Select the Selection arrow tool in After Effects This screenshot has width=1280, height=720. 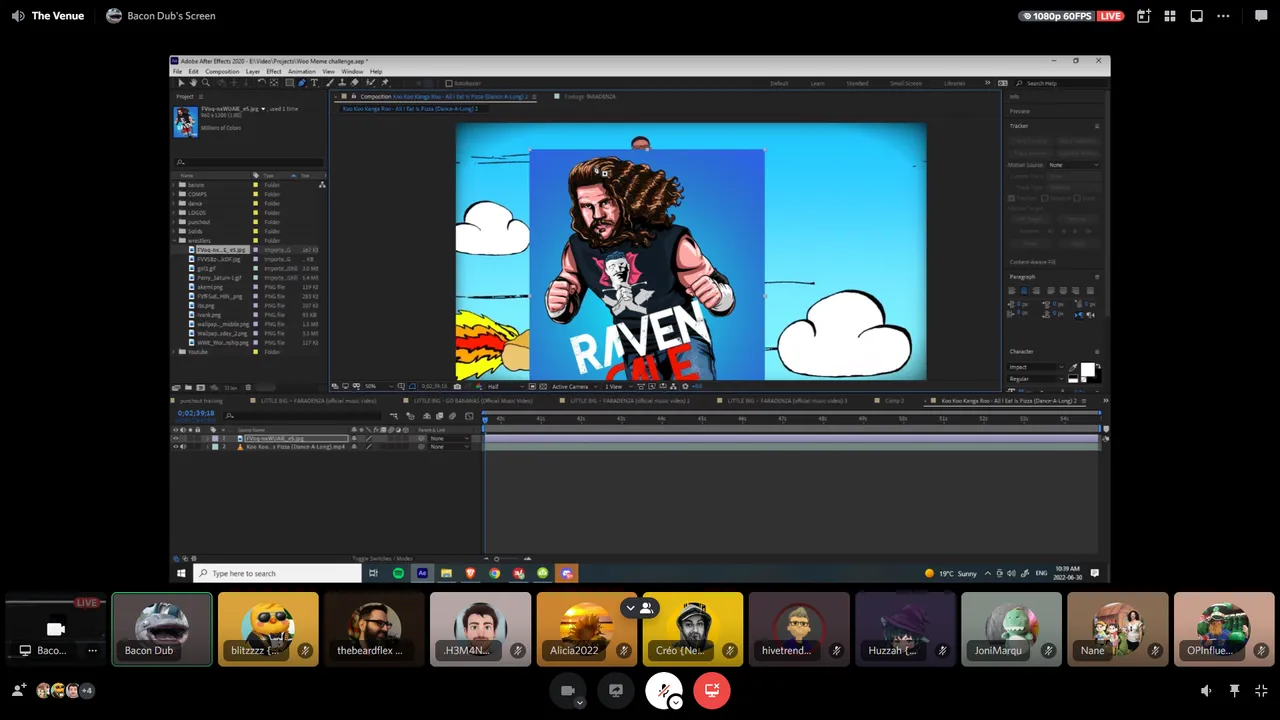coord(181,83)
